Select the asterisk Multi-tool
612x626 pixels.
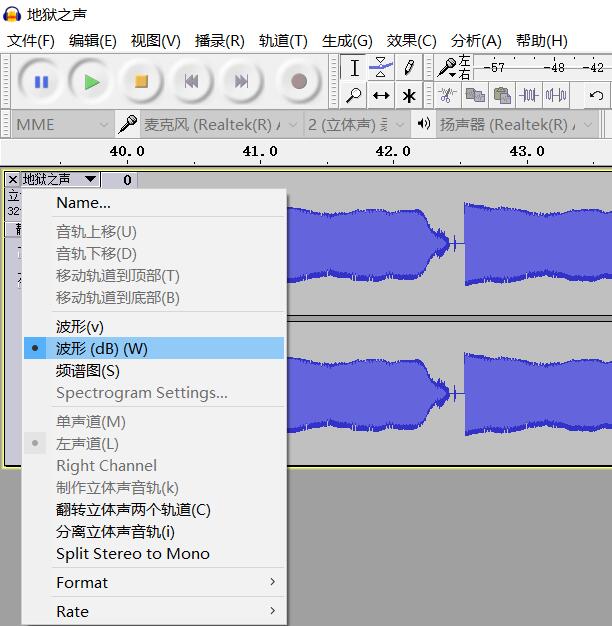pyautogui.click(x=408, y=96)
